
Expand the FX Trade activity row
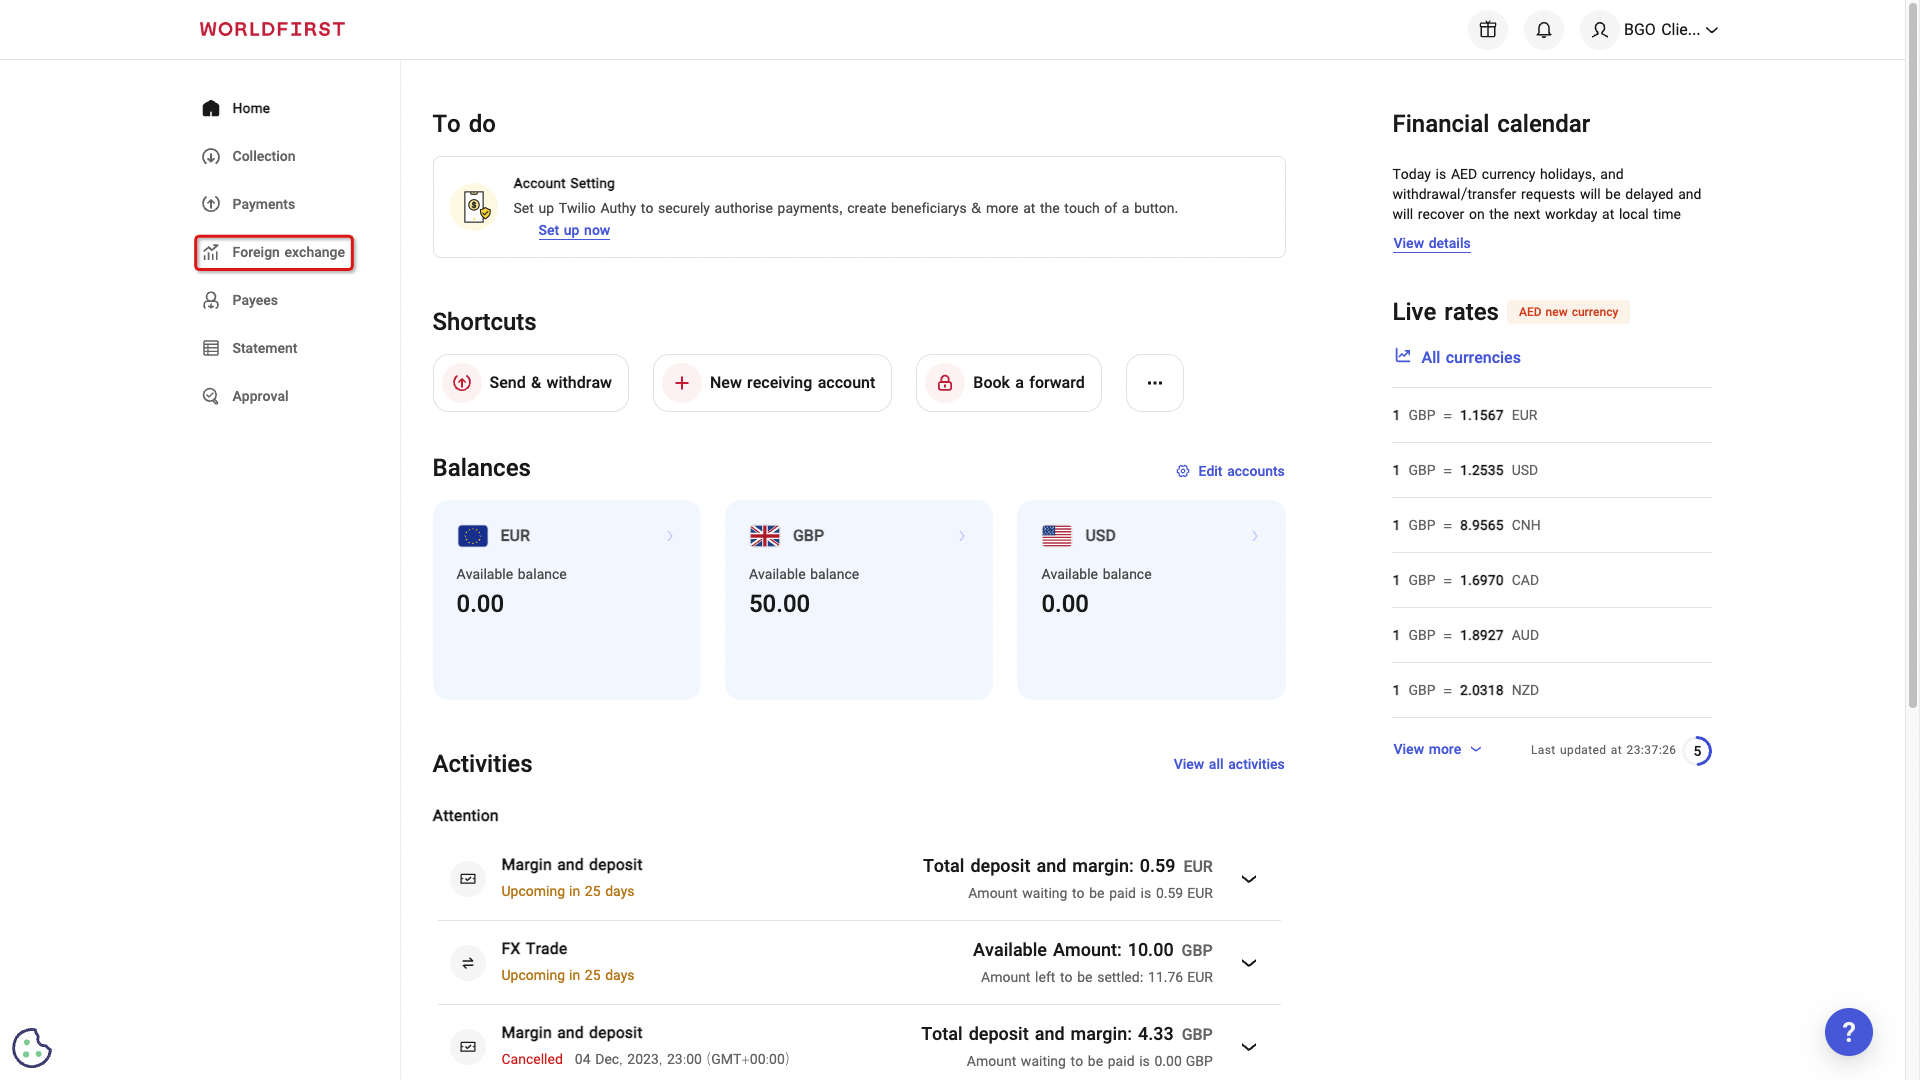(x=1248, y=963)
